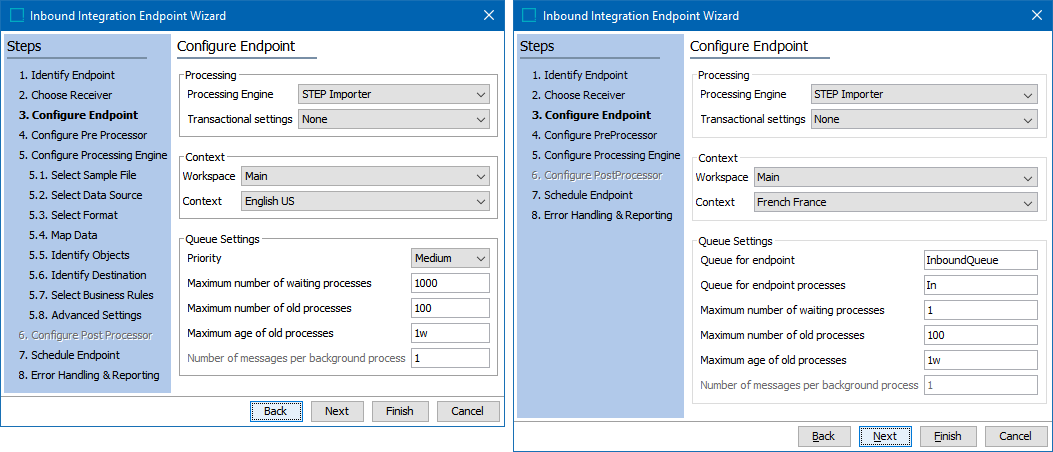Select step 5.4 Map Data
The image size is (1053, 452).
pos(63,235)
